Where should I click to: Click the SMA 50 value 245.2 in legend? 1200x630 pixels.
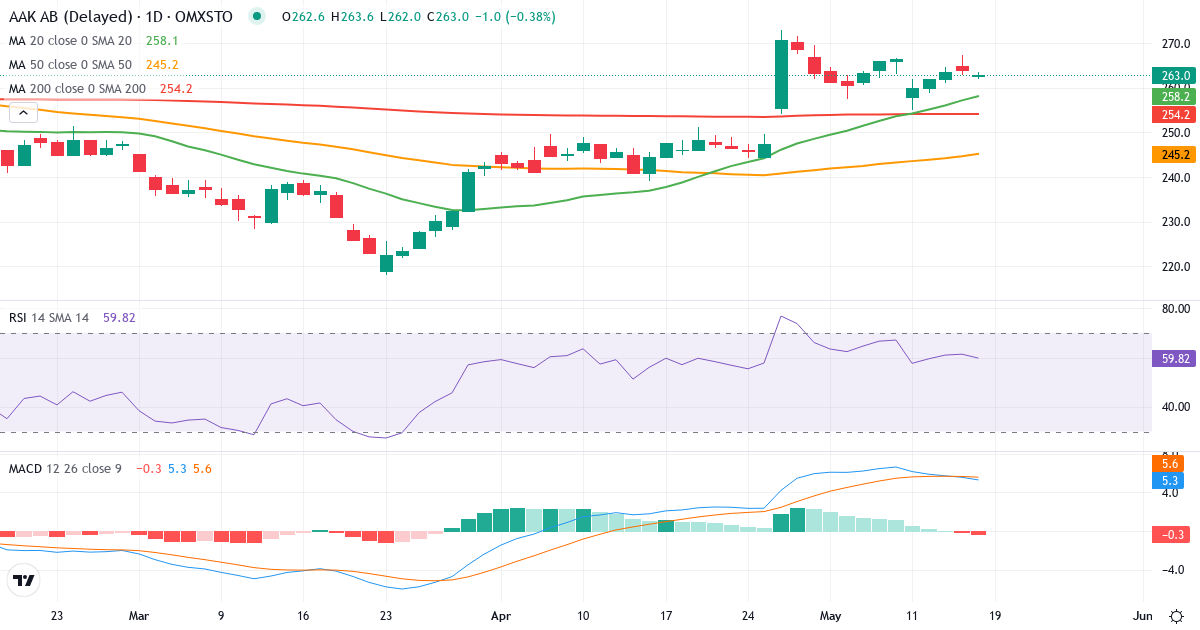pos(162,65)
